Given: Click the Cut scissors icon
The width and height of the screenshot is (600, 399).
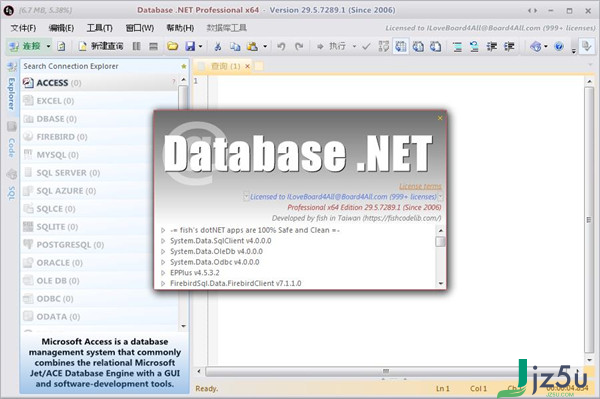Looking at the screenshot, I should [x=218, y=47].
